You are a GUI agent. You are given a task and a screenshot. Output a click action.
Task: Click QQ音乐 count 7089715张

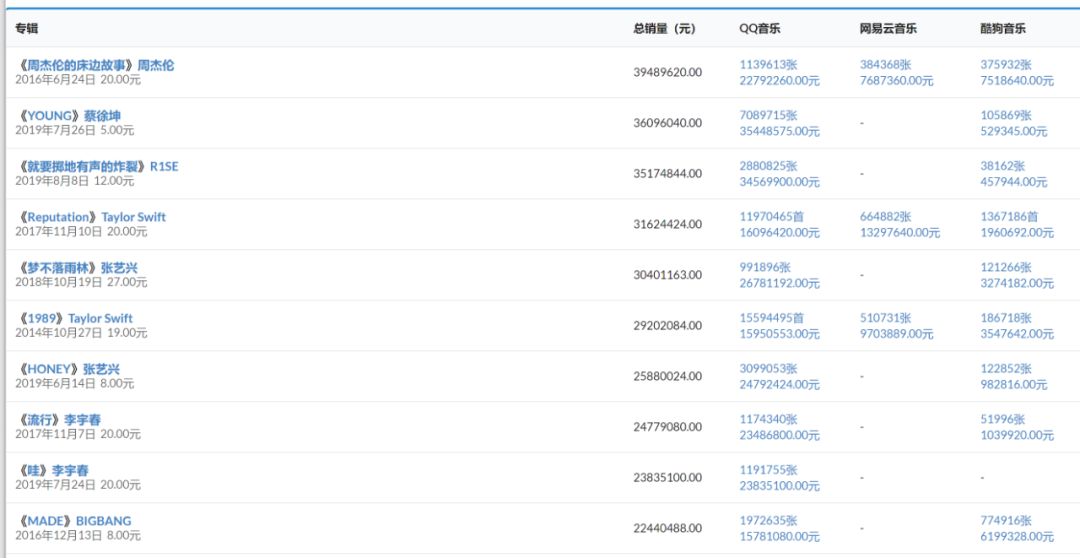coord(769,115)
